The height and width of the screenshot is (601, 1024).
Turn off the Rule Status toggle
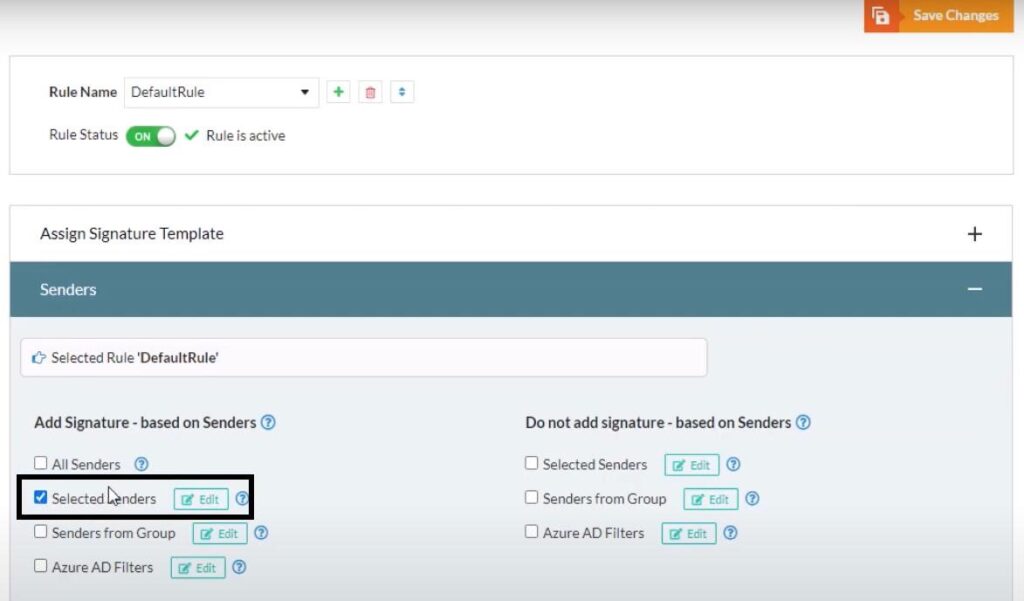click(150, 135)
